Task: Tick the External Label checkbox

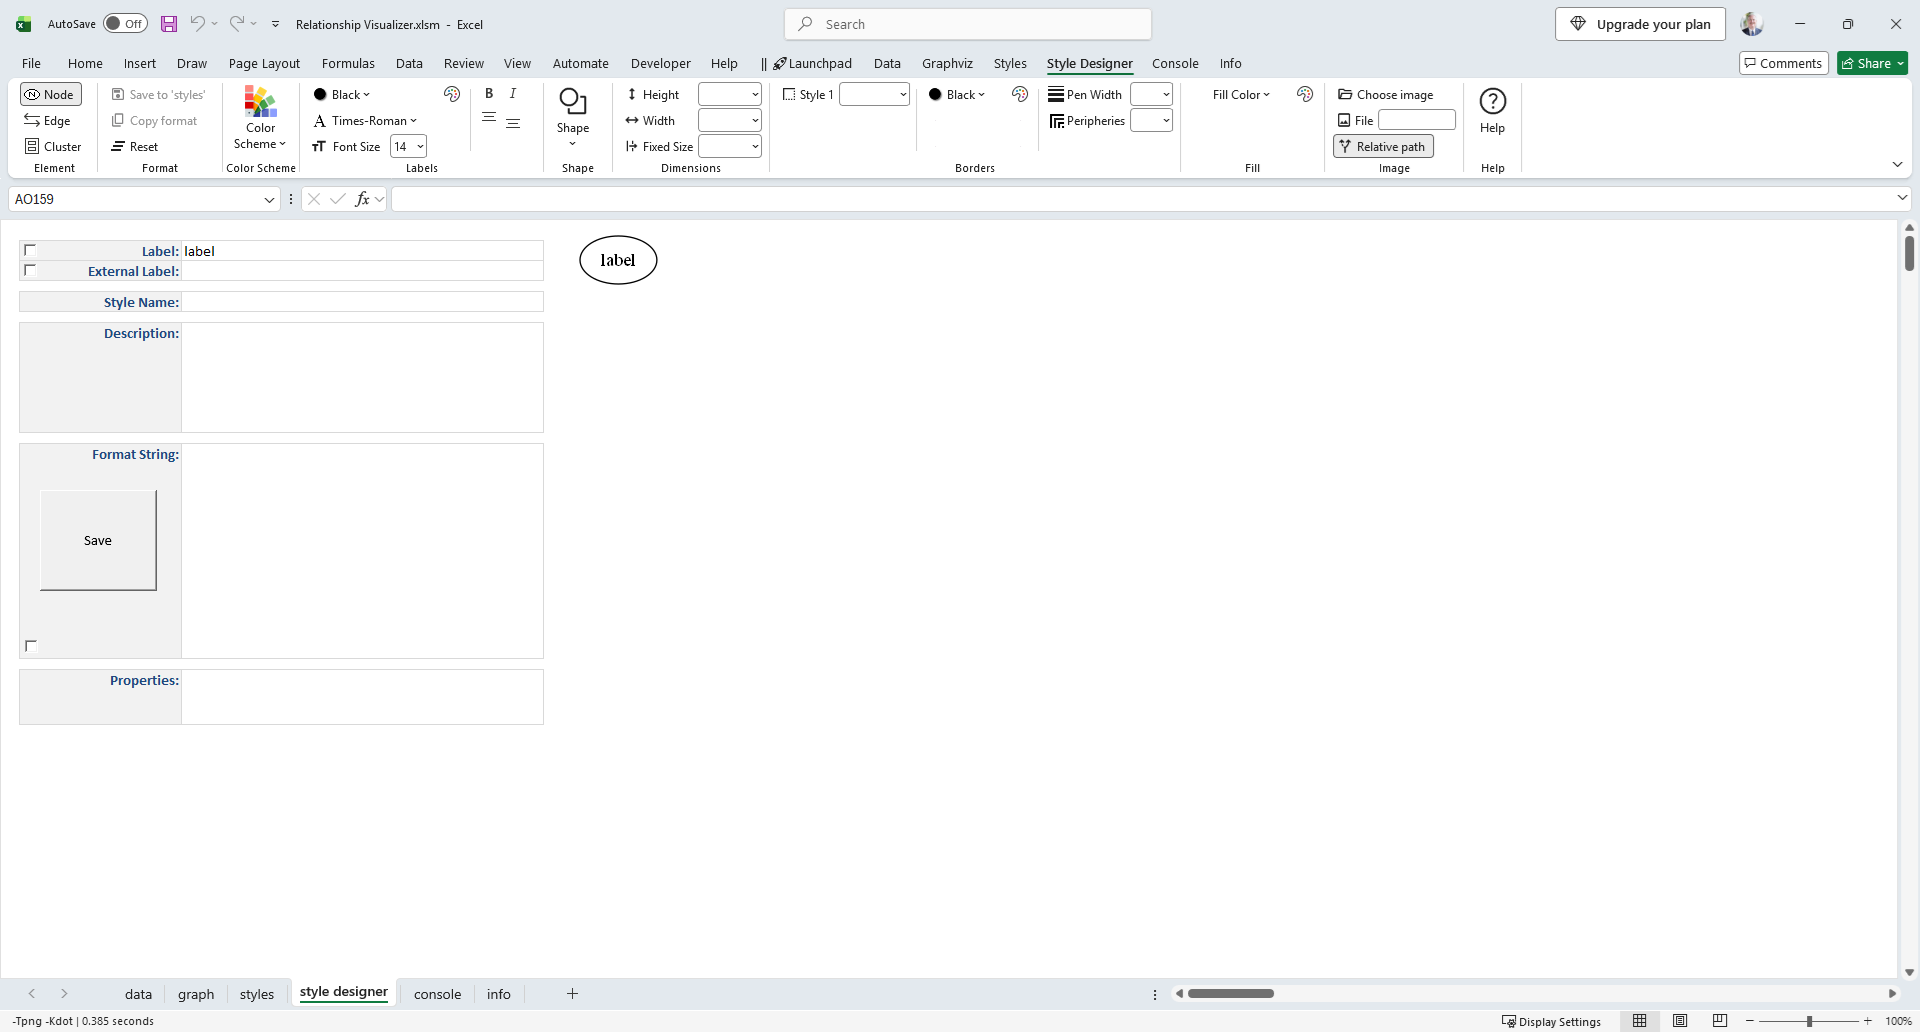Action: pyautogui.click(x=30, y=270)
